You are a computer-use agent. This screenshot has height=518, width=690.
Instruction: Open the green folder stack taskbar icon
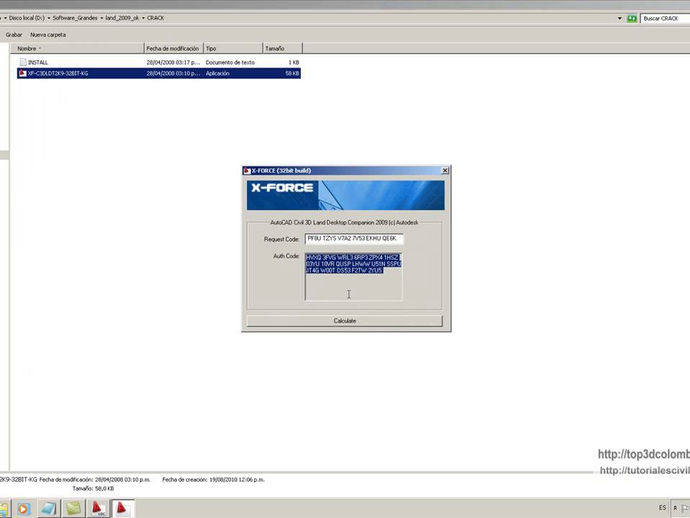click(73, 509)
